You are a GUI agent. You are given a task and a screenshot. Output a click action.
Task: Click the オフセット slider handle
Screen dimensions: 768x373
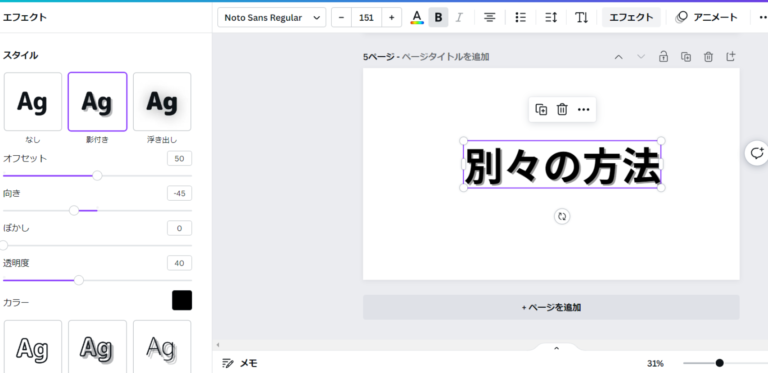(97, 175)
